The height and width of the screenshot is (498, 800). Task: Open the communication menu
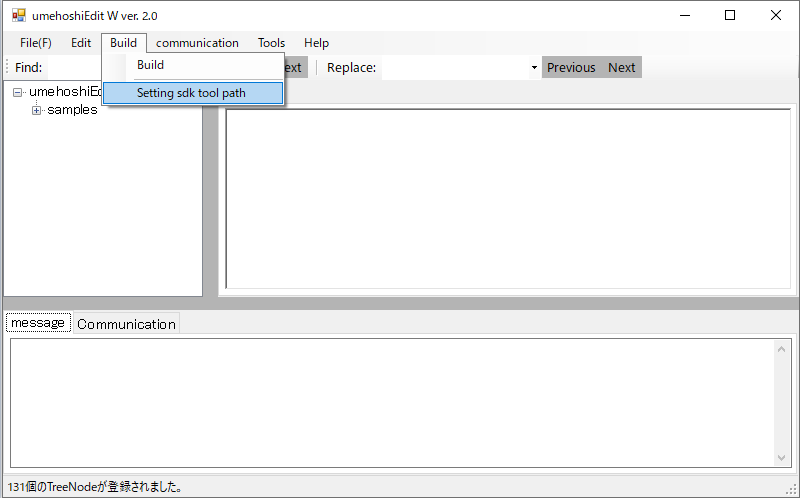pyautogui.click(x=197, y=43)
